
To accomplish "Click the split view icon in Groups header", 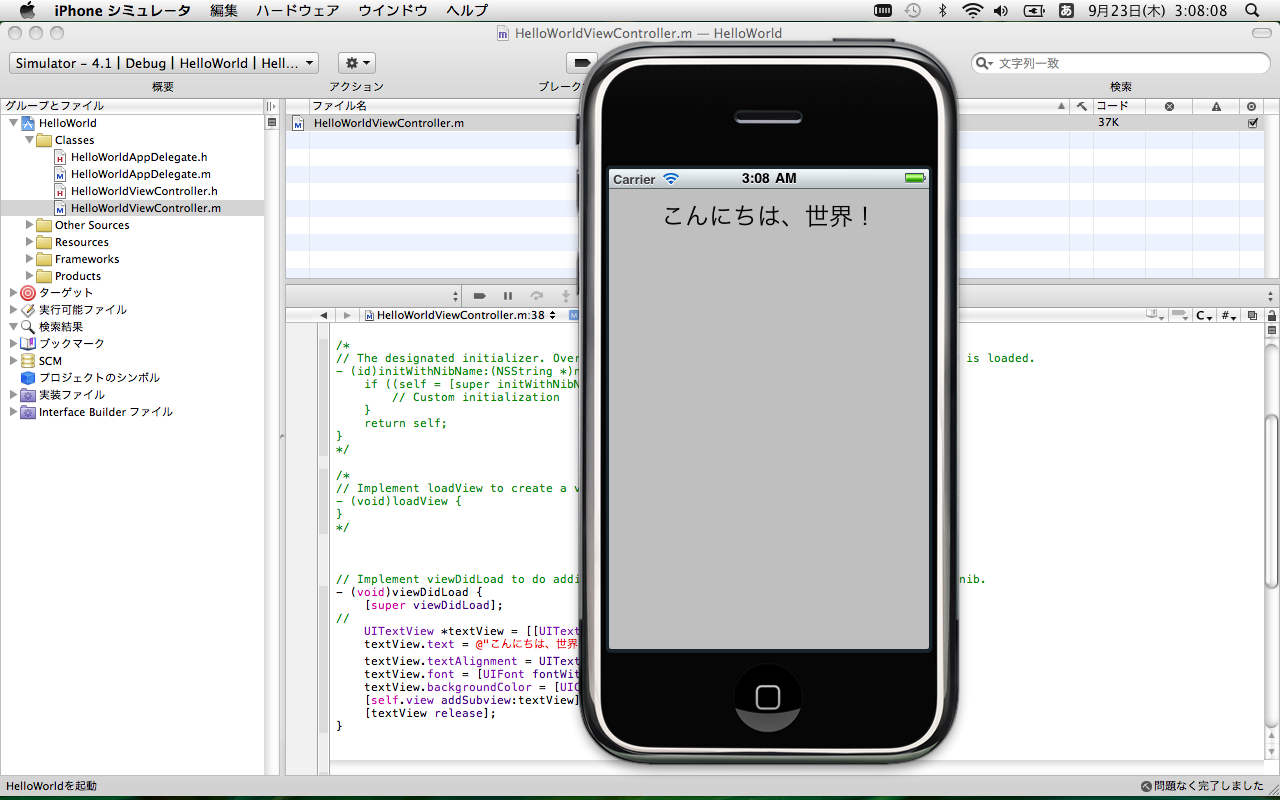I will [x=270, y=106].
